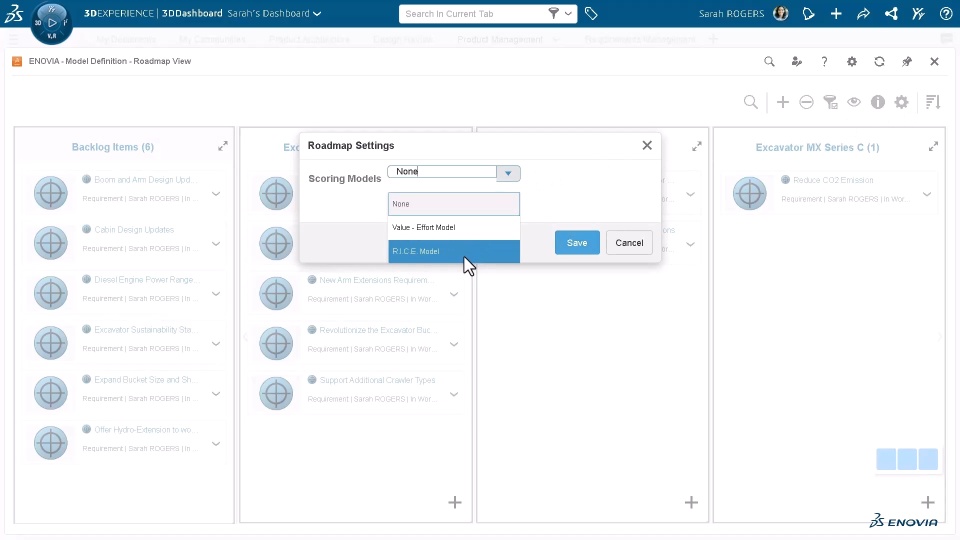Screen dimensions: 960x540
Task: Expand Cabin Design Updates item chevron
Action: (216, 244)
